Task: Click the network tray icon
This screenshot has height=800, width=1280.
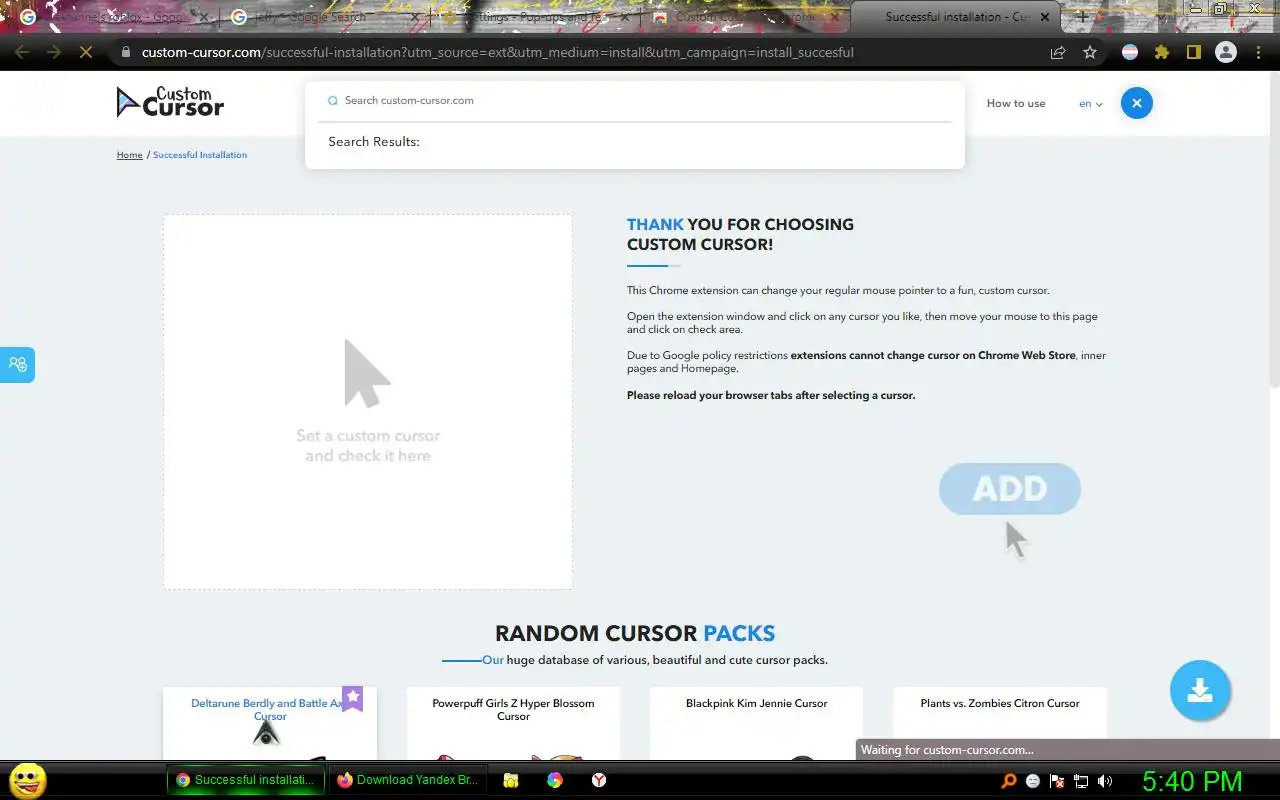Action: (x=1081, y=781)
